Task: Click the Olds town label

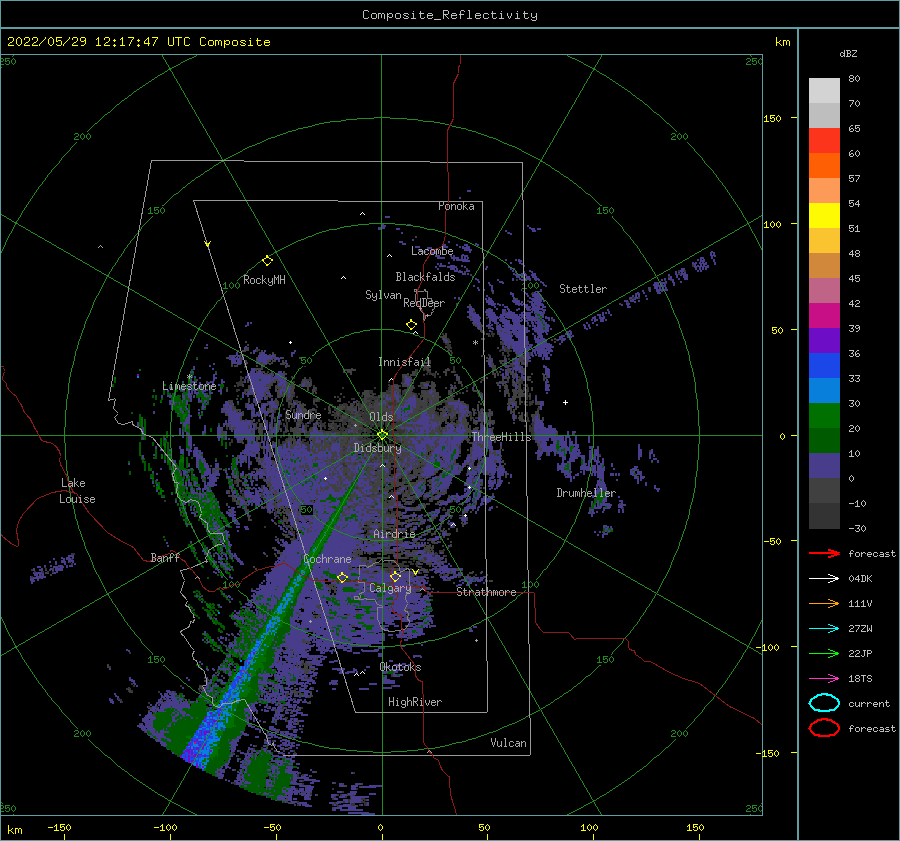Action: pyautogui.click(x=381, y=417)
